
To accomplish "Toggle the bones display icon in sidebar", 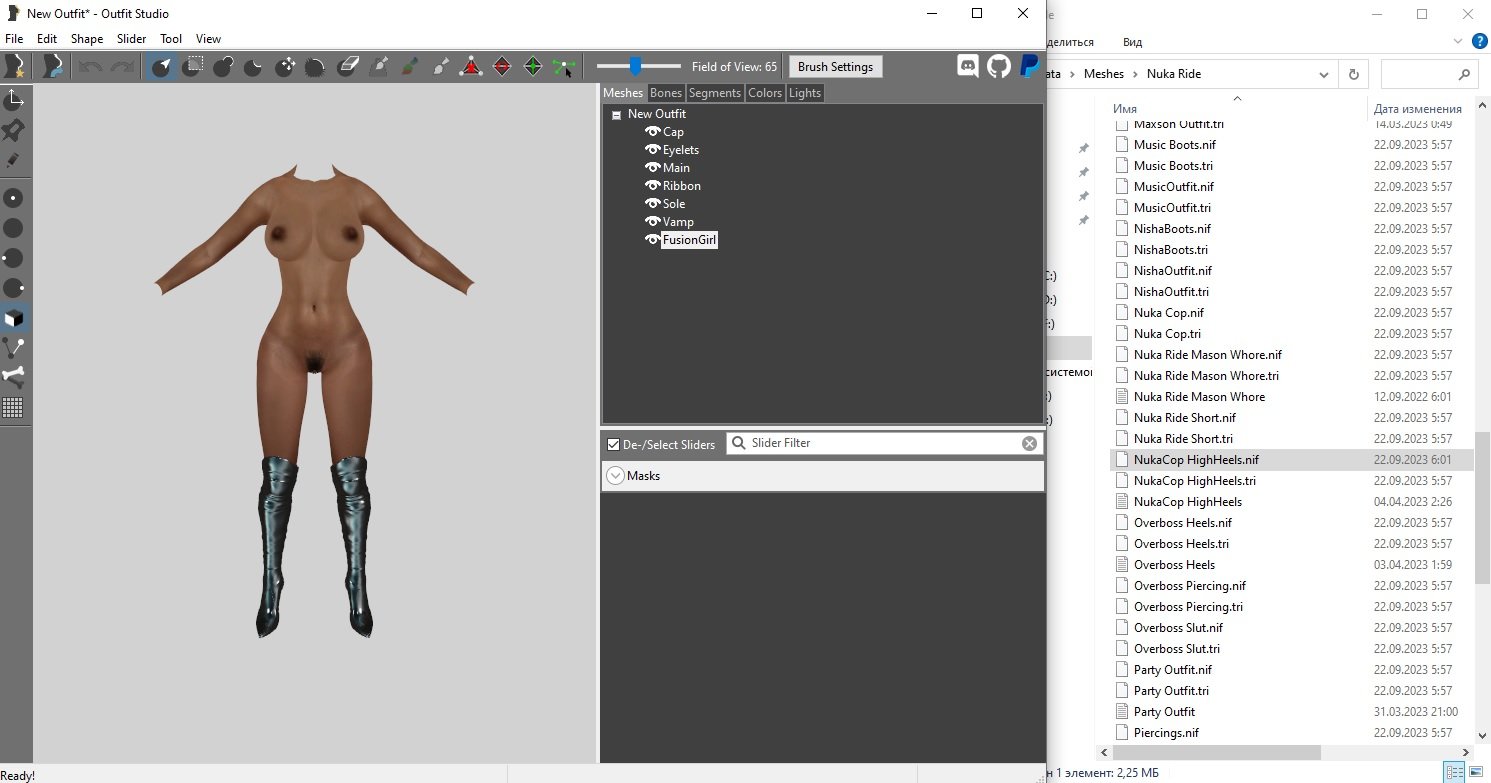I will pos(14,377).
